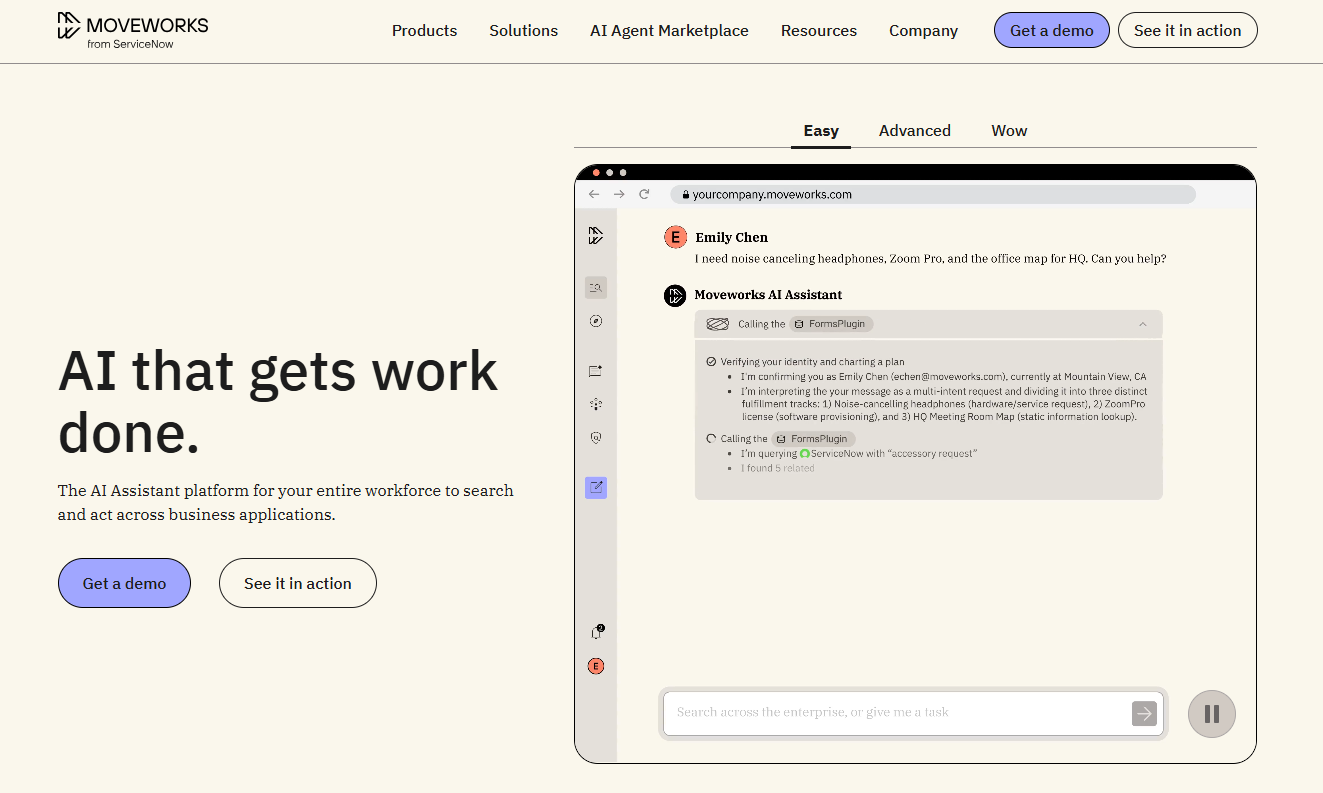This screenshot has height=793, width=1323.
Task: Click the scribble icon beside Calling the
Action: point(717,324)
